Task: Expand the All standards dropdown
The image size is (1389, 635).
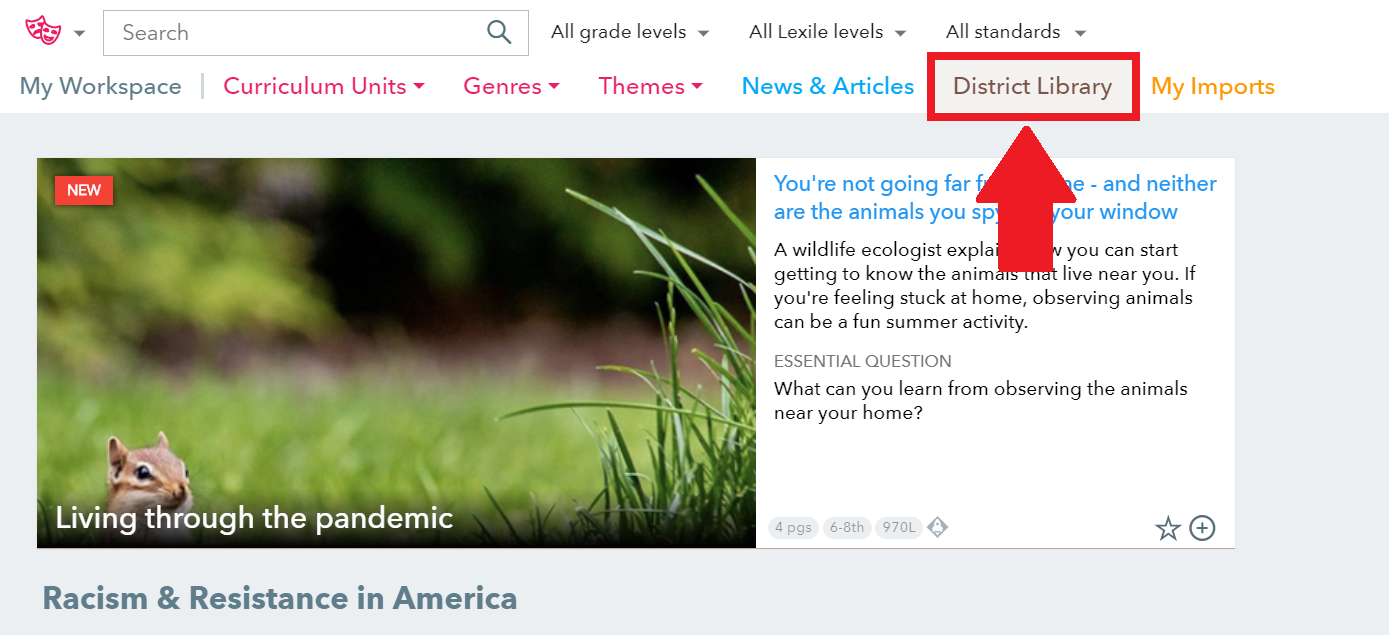Action: click(1016, 32)
